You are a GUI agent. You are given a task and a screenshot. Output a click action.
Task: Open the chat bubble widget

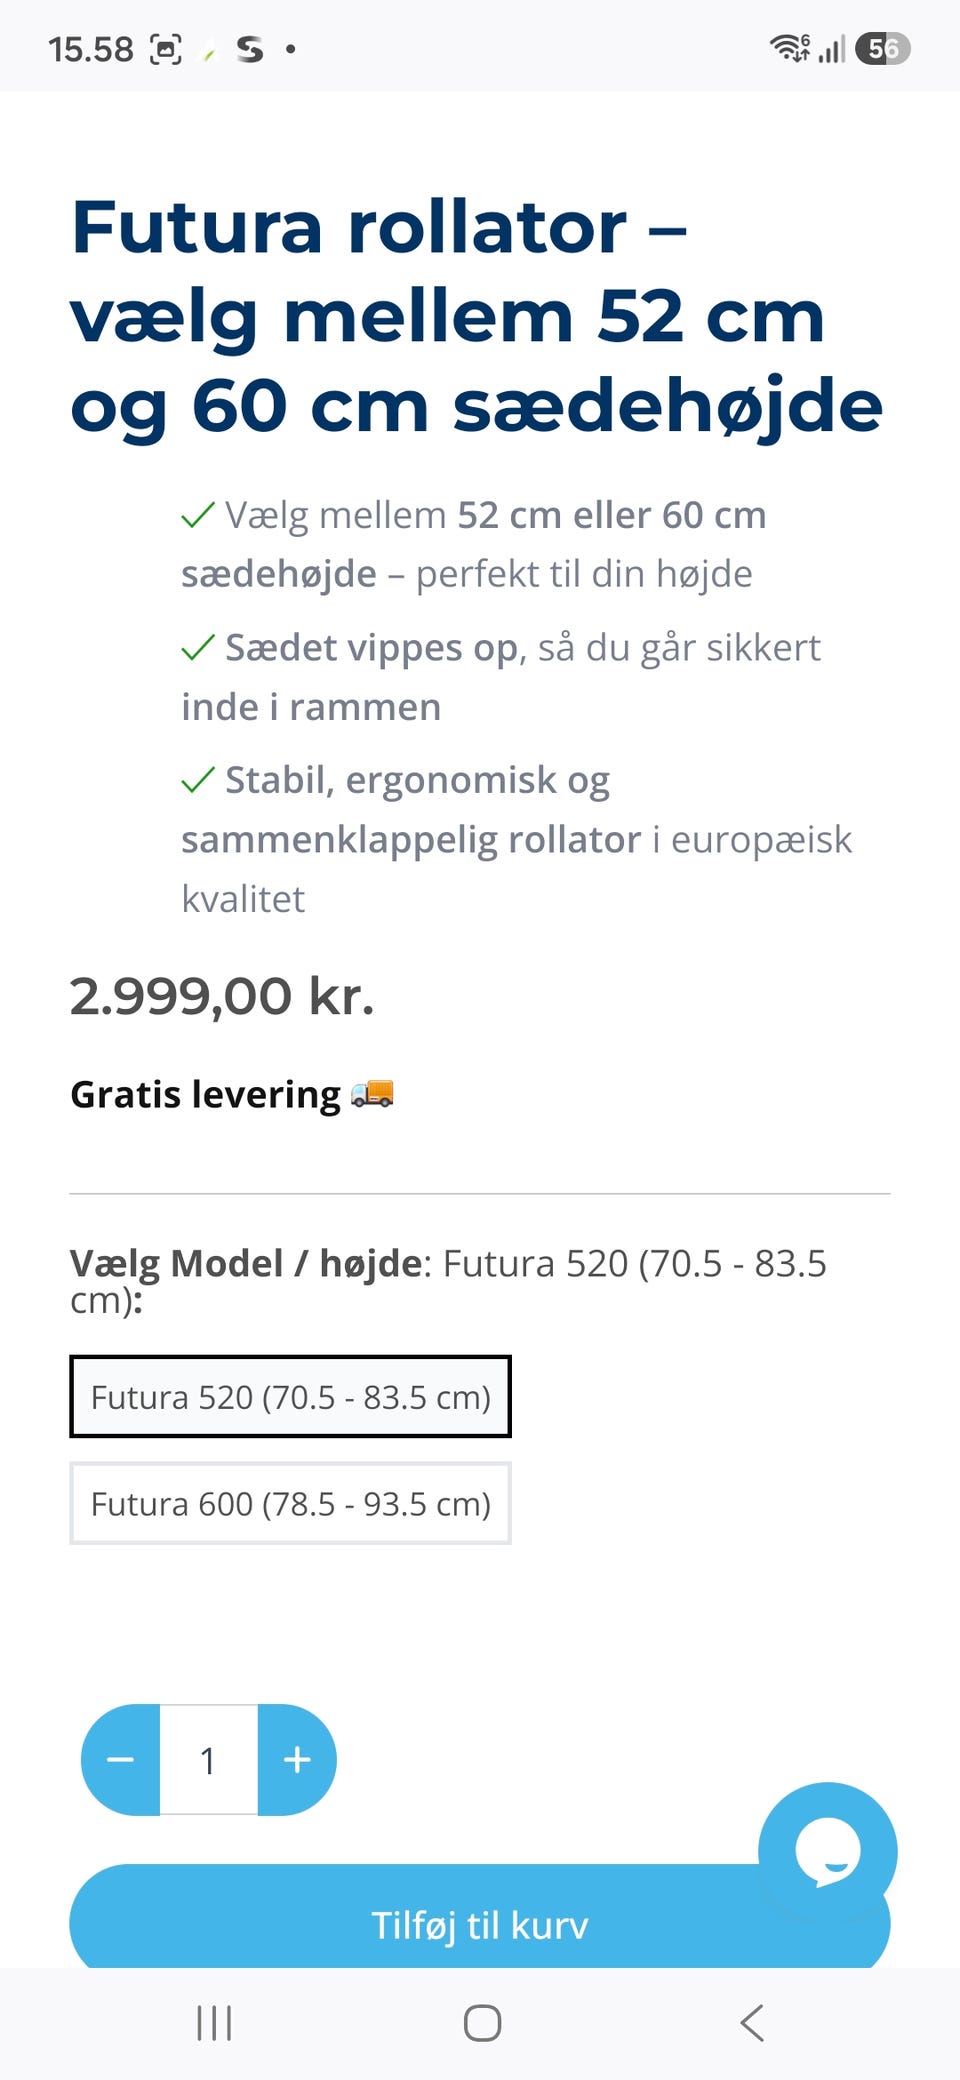[x=827, y=1852]
